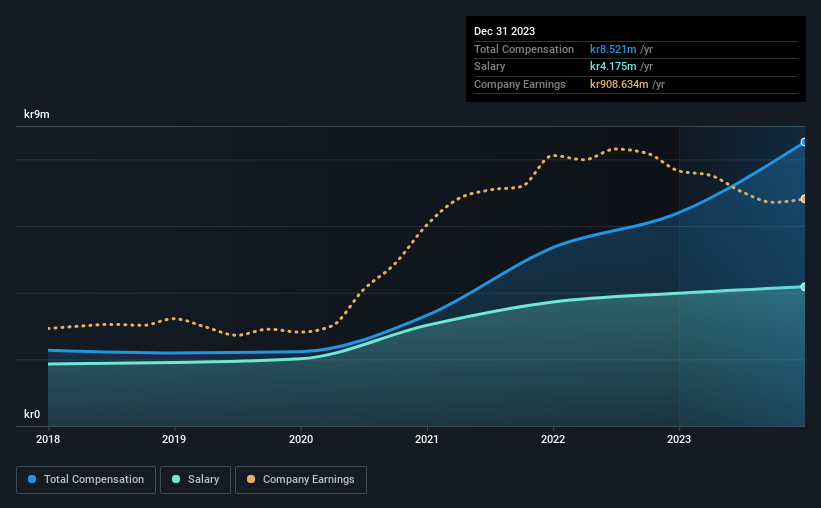Select the orange Company Earnings end marker

click(x=804, y=199)
